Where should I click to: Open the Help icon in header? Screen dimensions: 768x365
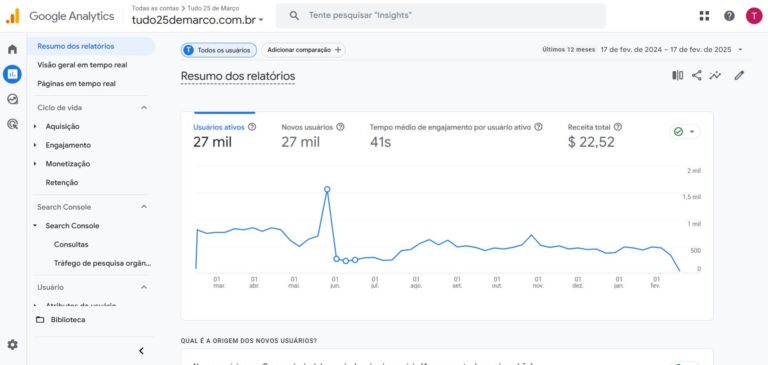(729, 16)
